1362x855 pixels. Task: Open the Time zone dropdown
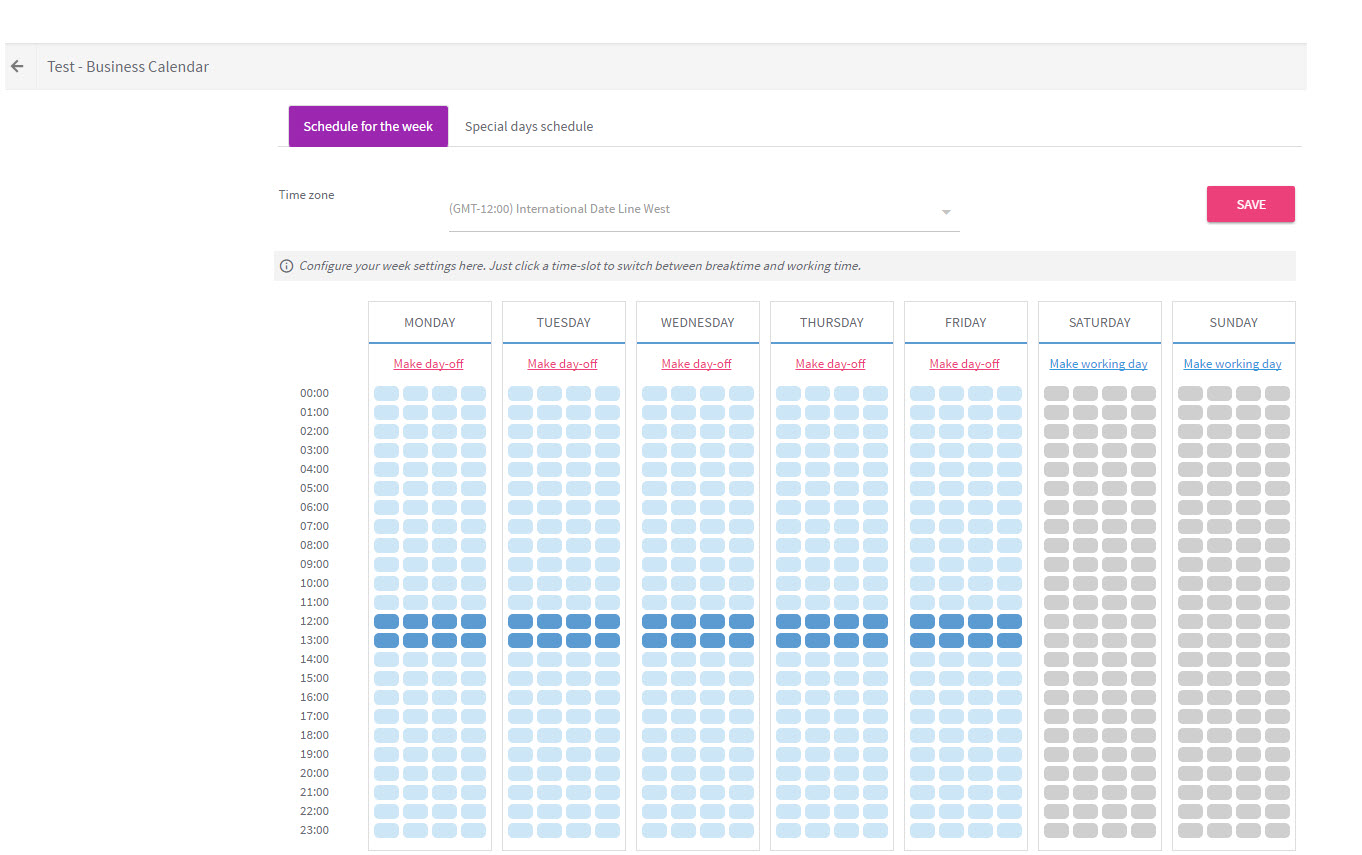704,210
